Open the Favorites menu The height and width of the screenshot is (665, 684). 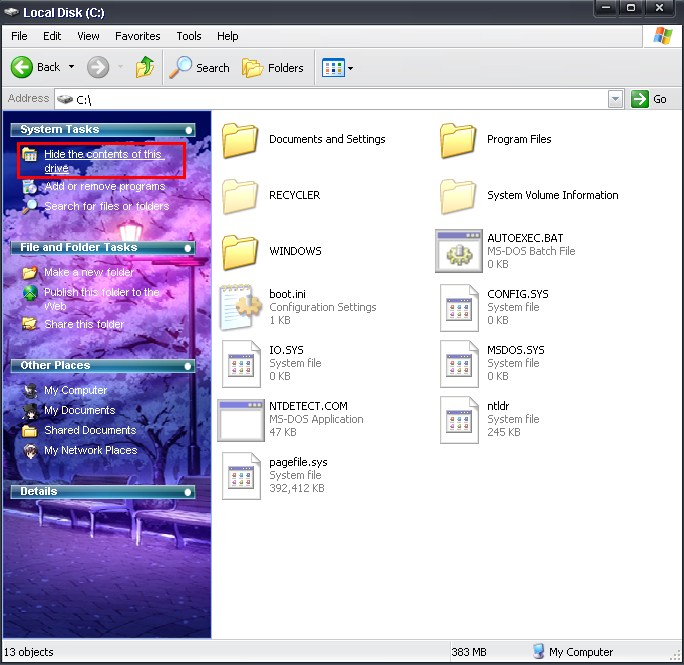pyautogui.click(x=137, y=36)
